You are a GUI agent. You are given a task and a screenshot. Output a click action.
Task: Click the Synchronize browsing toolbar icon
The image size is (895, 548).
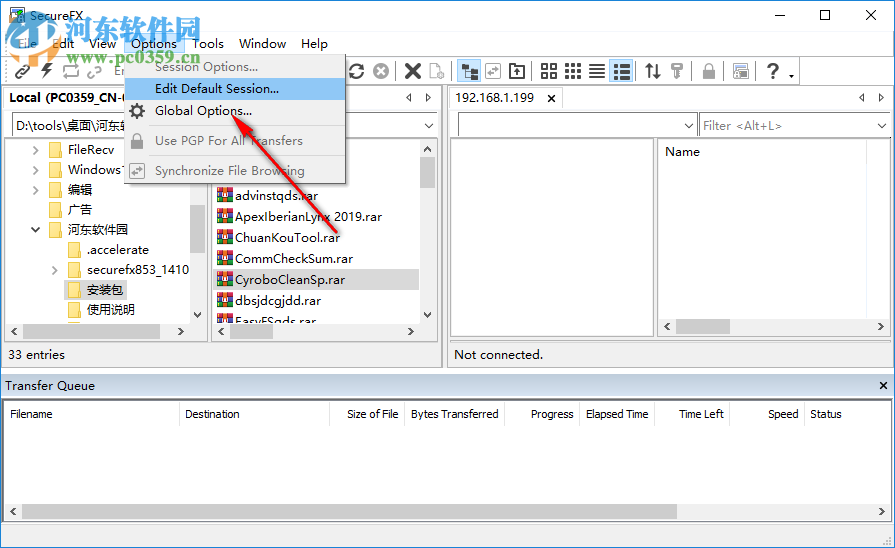(x=493, y=71)
